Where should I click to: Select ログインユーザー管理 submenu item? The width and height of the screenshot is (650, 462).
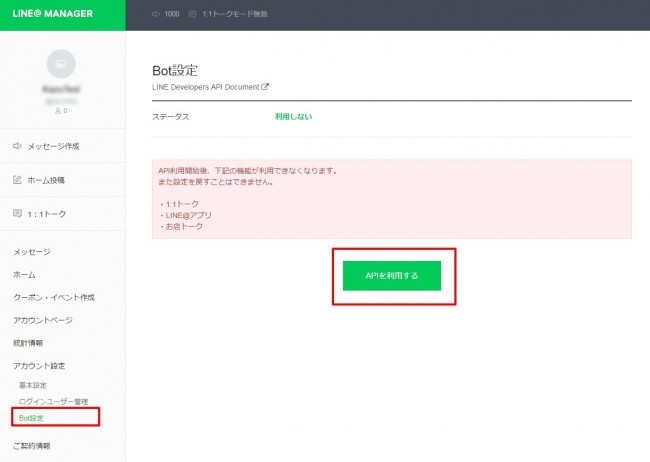pos(53,401)
